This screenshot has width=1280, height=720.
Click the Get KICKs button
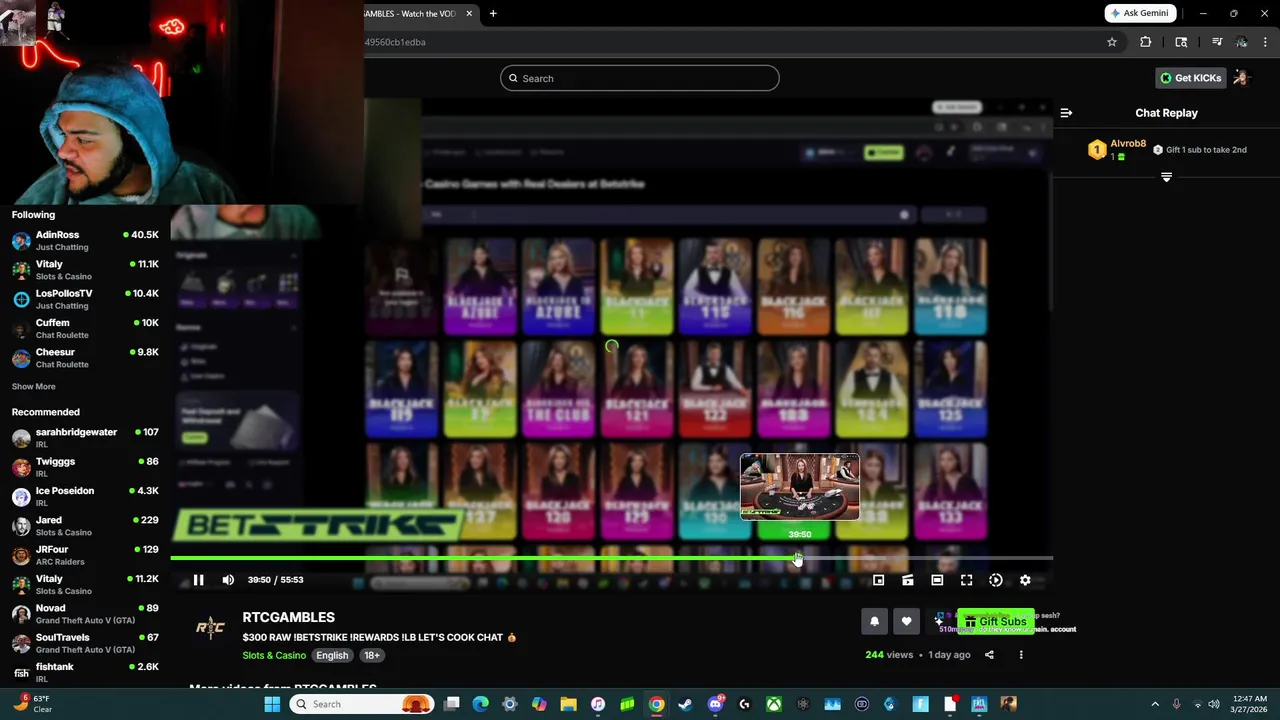coord(1190,78)
